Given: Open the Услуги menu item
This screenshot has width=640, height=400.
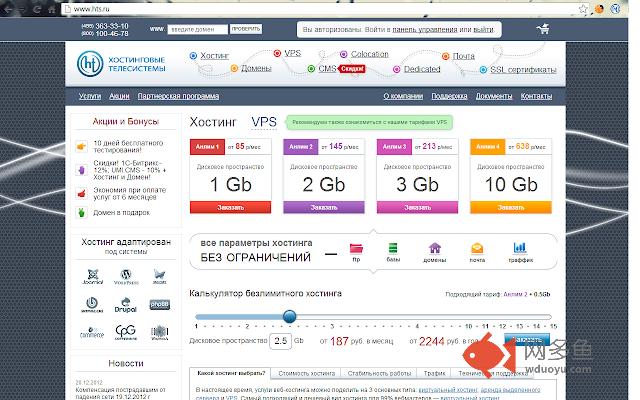Looking at the screenshot, I should 90,96.
